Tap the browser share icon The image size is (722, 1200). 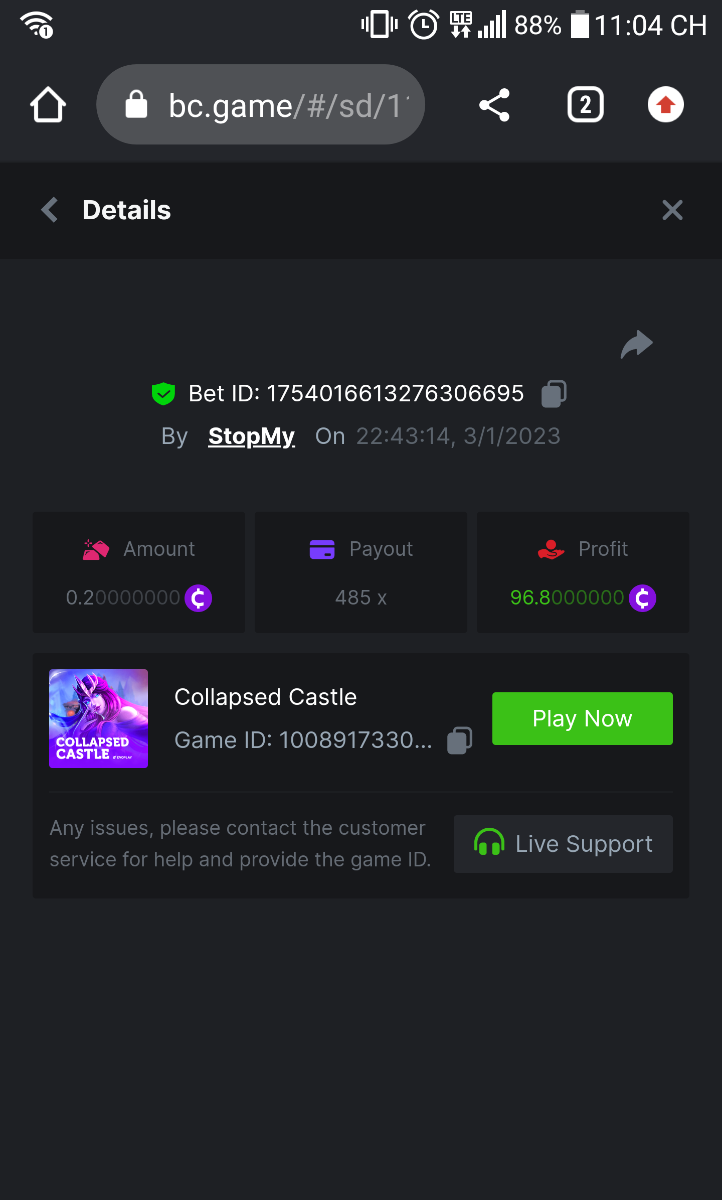coord(494,105)
